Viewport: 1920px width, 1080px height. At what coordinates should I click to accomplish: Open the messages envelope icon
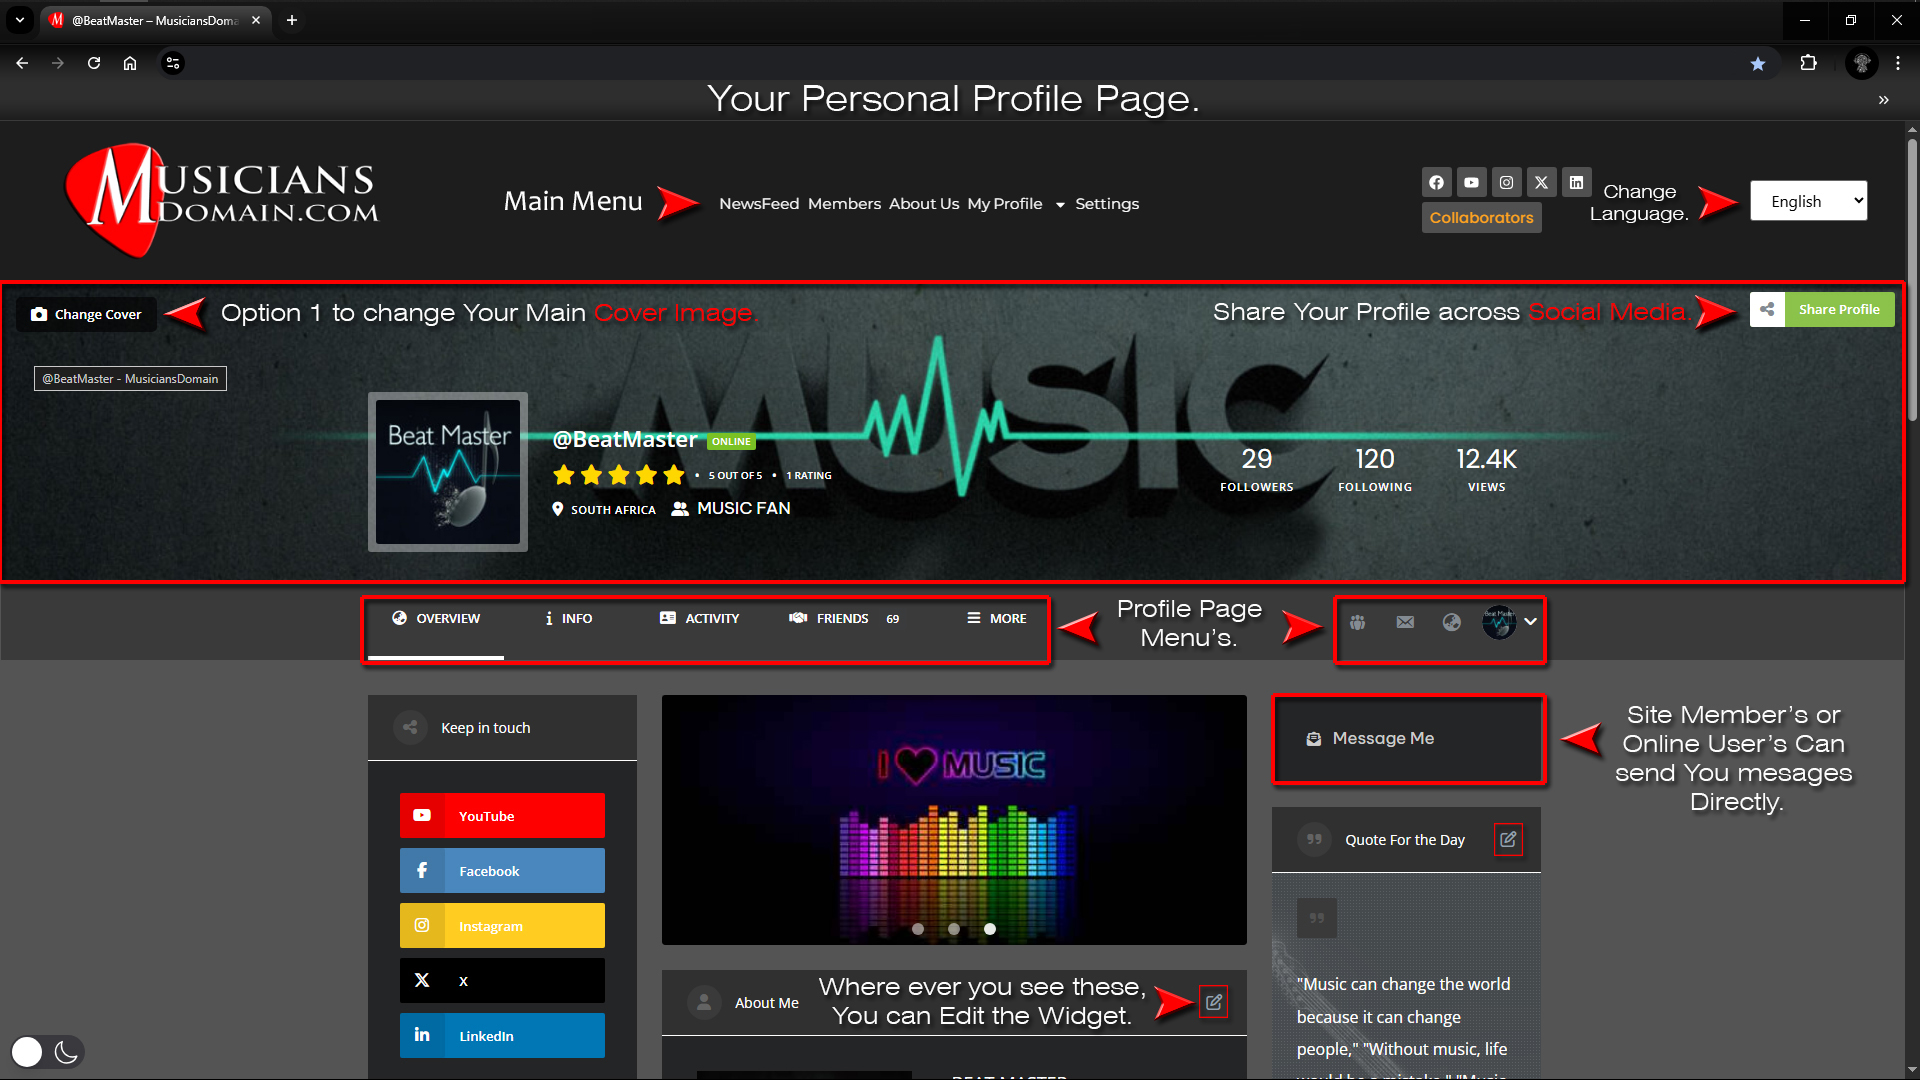tap(1405, 622)
